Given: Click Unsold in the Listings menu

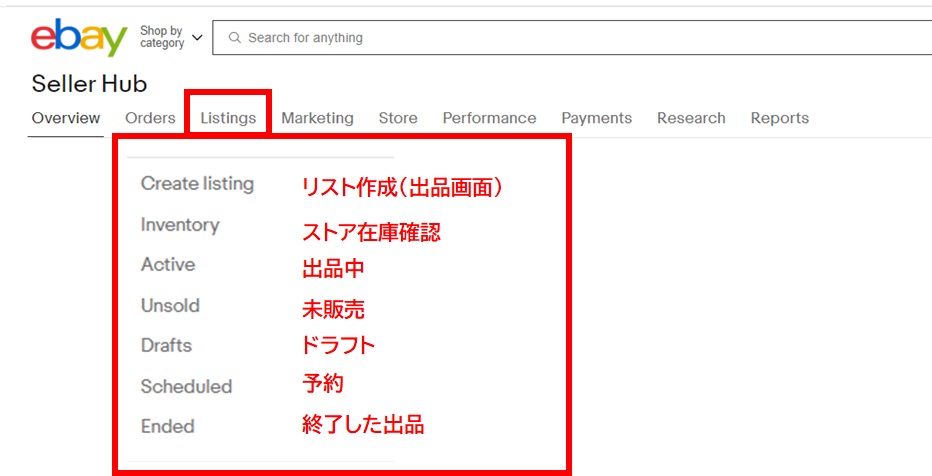Looking at the screenshot, I should [170, 306].
